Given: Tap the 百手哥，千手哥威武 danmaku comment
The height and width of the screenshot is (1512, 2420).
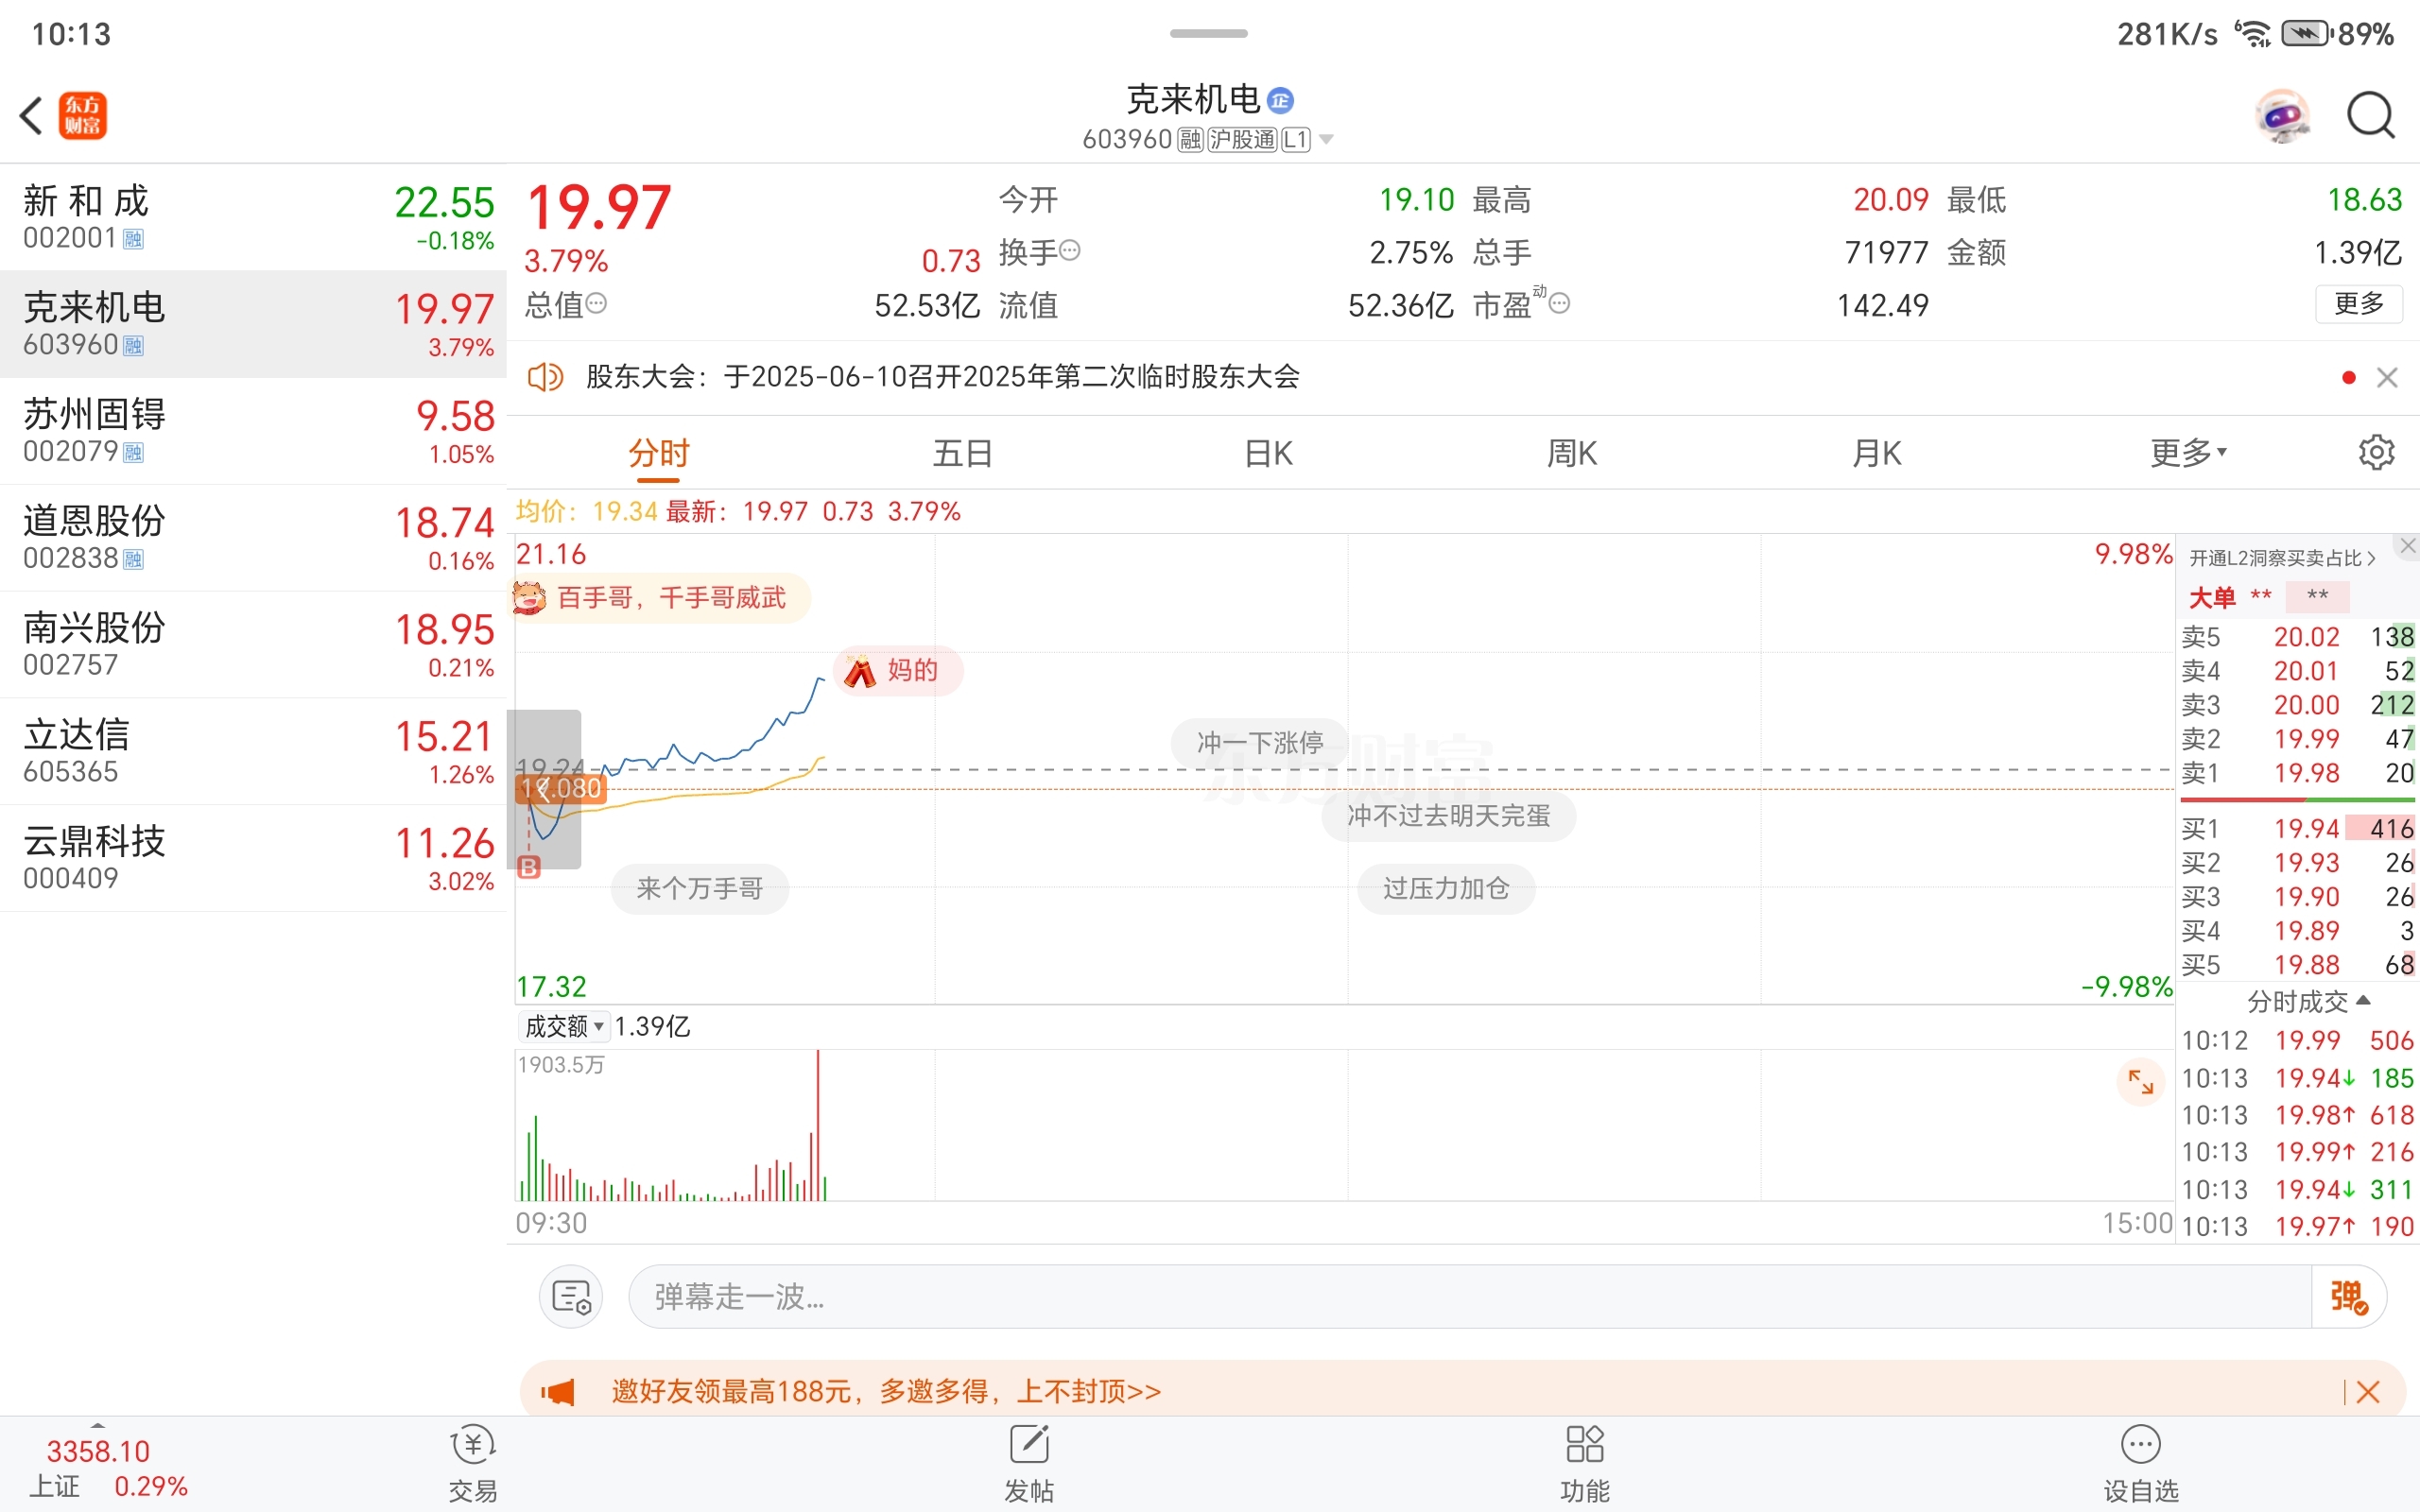Looking at the screenshot, I should (661, 598).
